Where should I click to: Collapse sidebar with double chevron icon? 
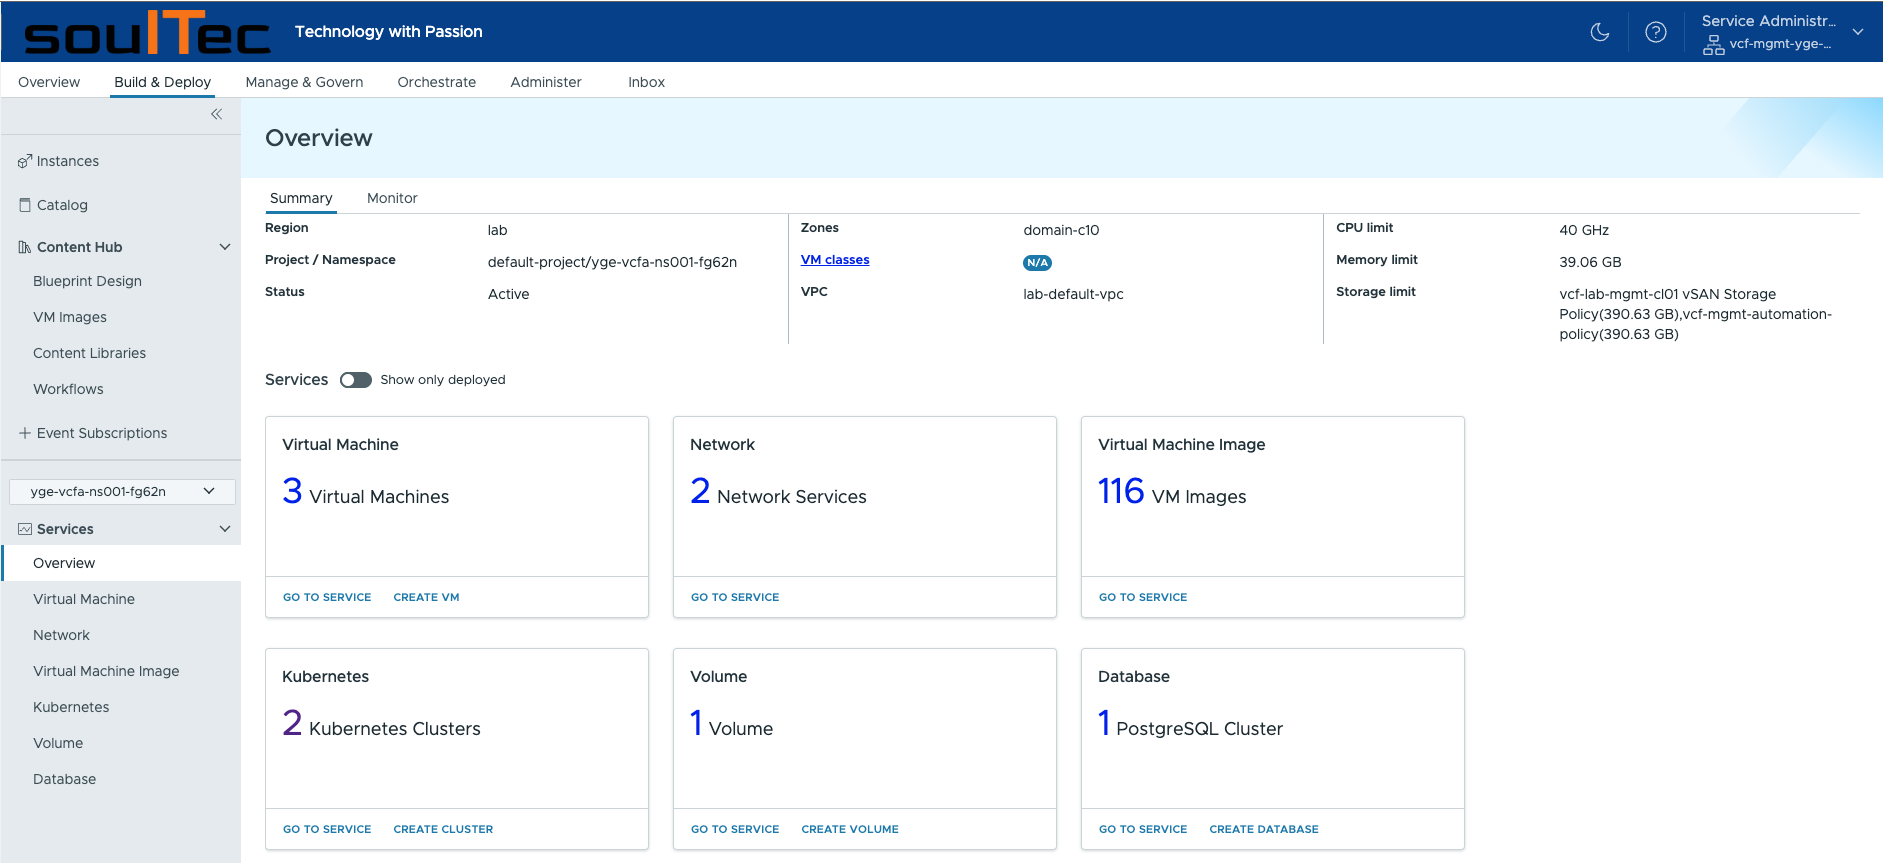pyautogui.click(x=216, y=114)
